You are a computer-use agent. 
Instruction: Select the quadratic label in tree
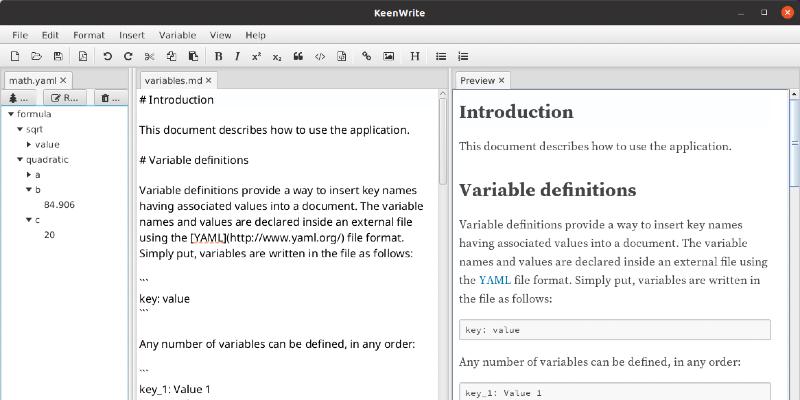click(x=47, y=160)
